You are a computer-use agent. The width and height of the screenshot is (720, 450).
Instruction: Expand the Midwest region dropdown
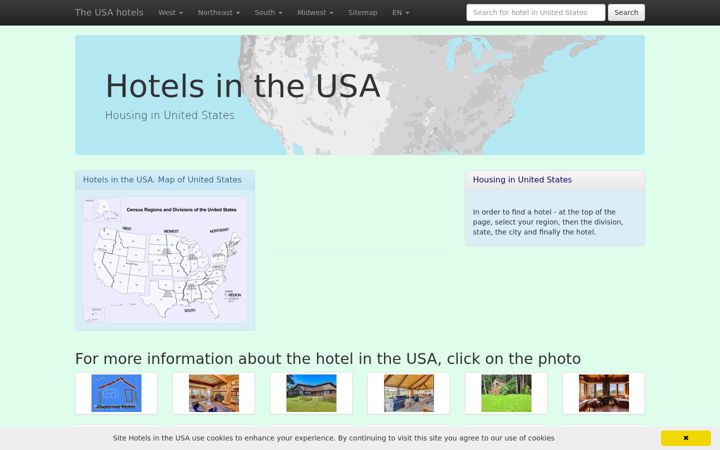(x=315, y=12)
